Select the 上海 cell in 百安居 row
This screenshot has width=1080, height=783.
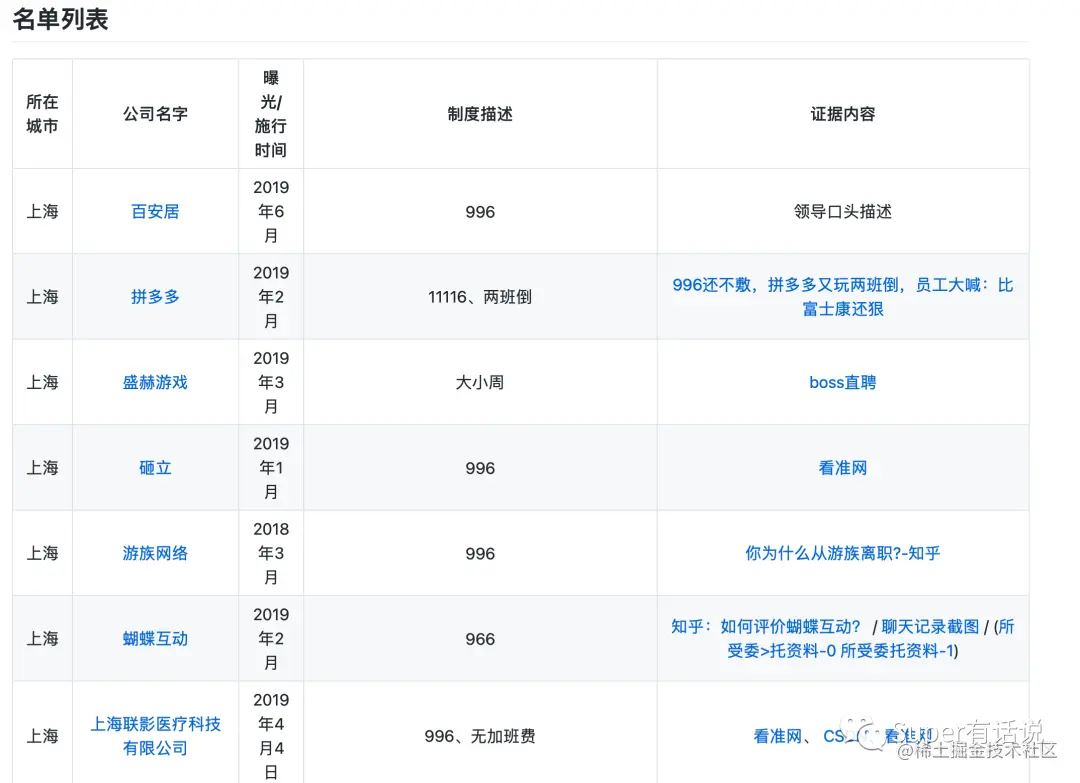tap(42, 211)
